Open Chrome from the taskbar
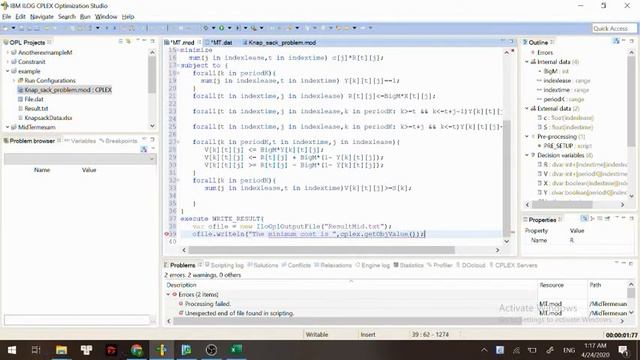640x360 pixels. [137, 350]
